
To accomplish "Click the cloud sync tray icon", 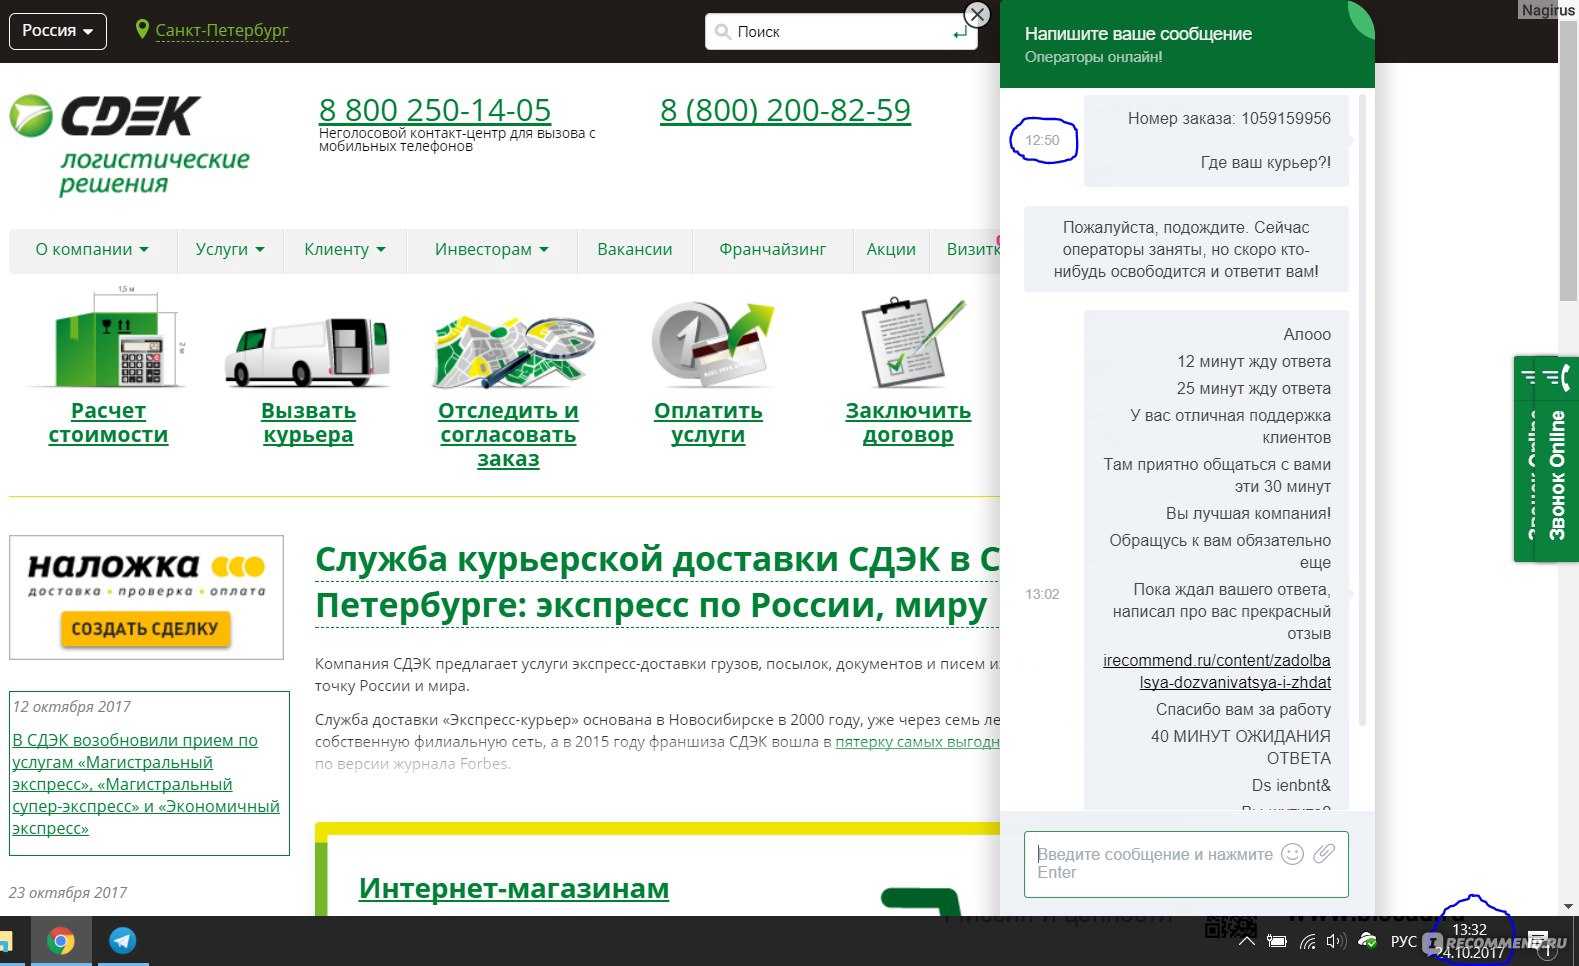I will coord(1367,941).
